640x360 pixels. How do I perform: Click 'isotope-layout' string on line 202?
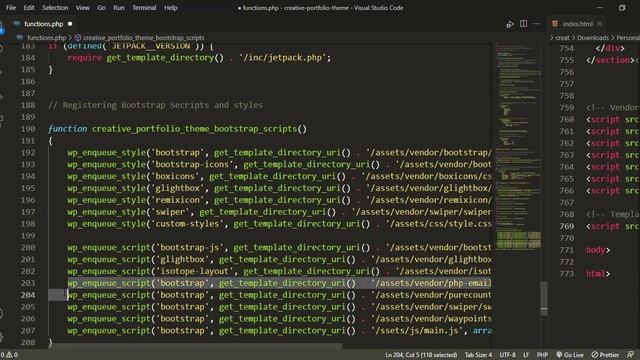point(194,271)
